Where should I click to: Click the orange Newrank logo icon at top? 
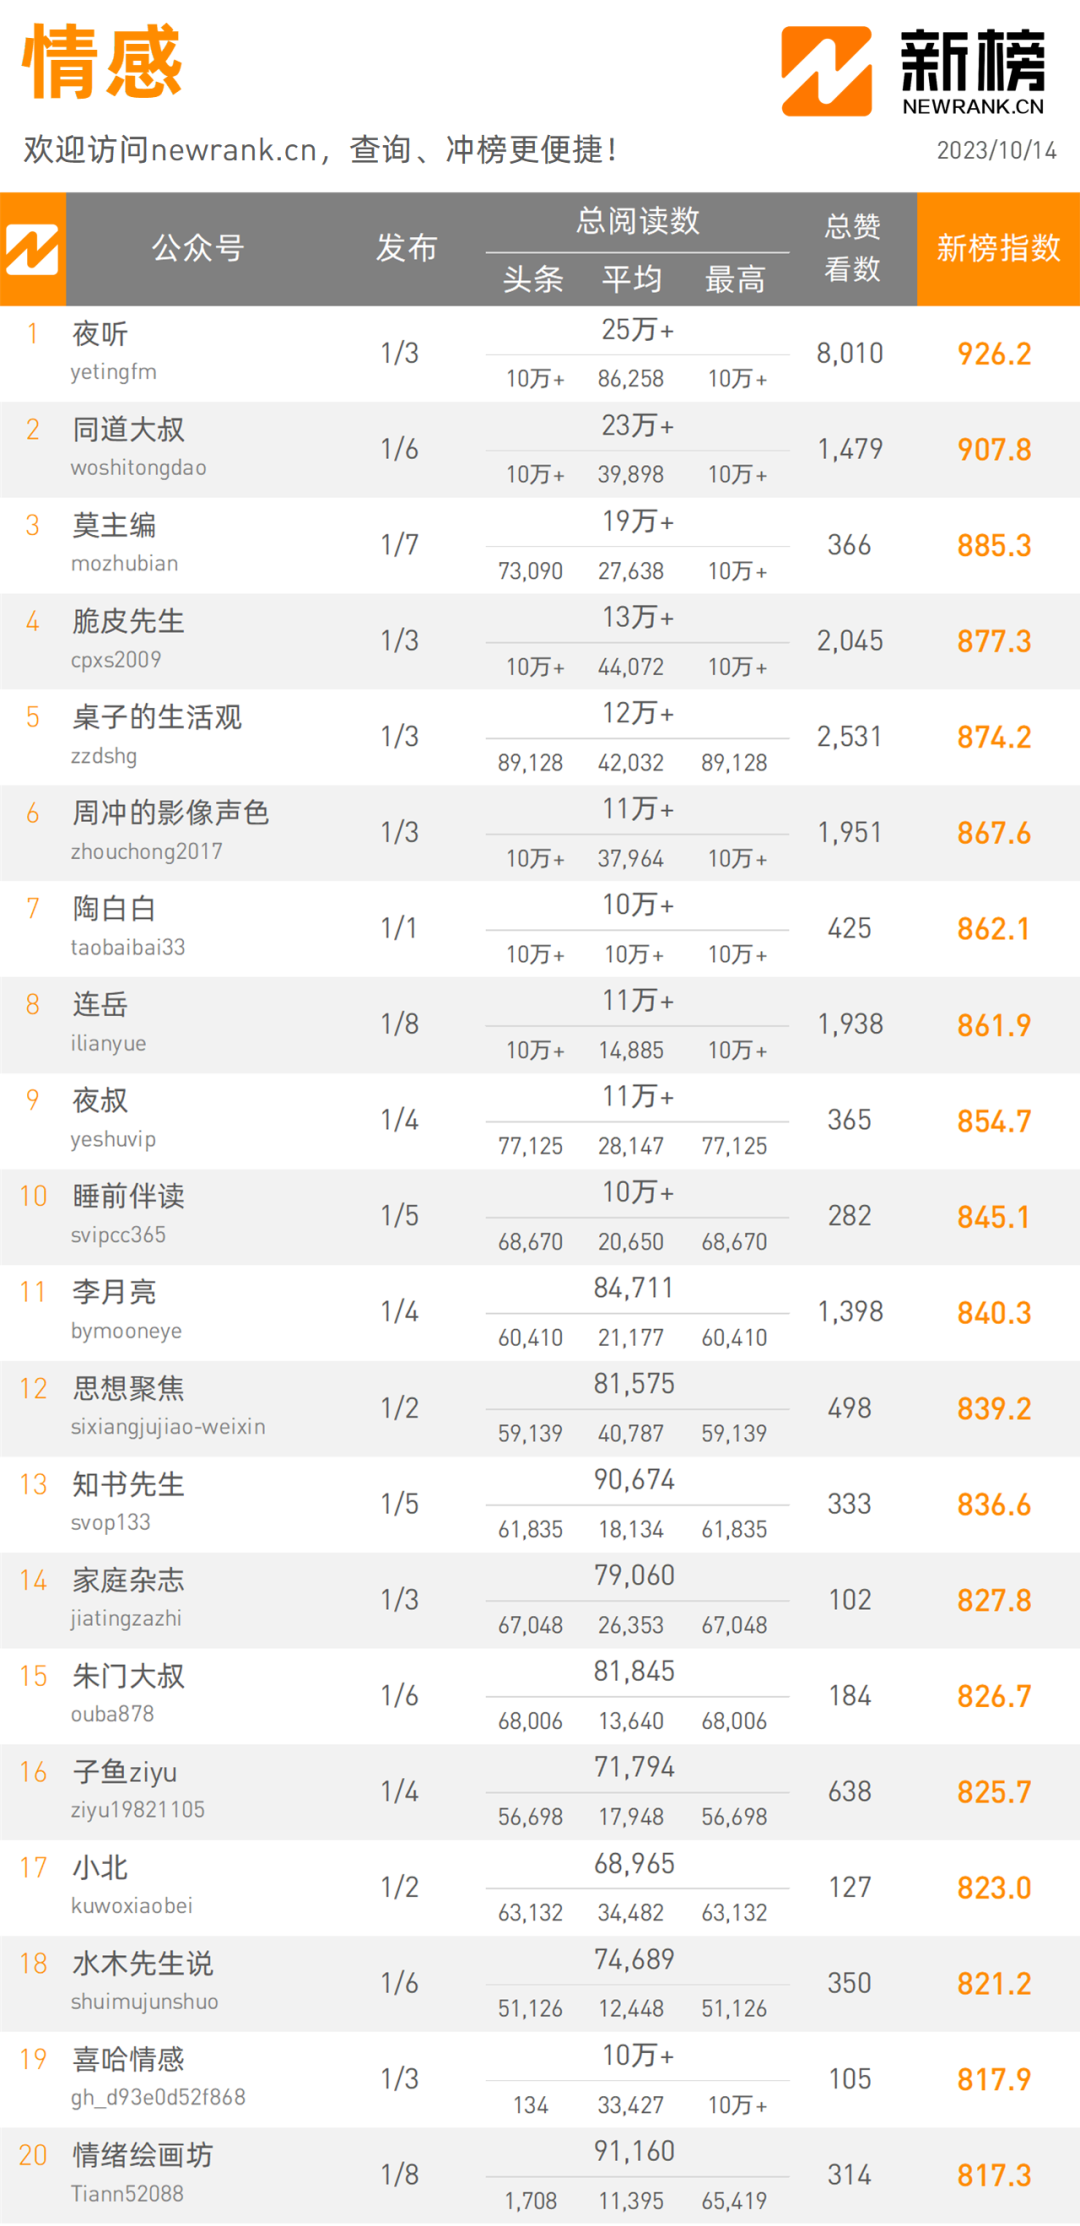[826, 71]
